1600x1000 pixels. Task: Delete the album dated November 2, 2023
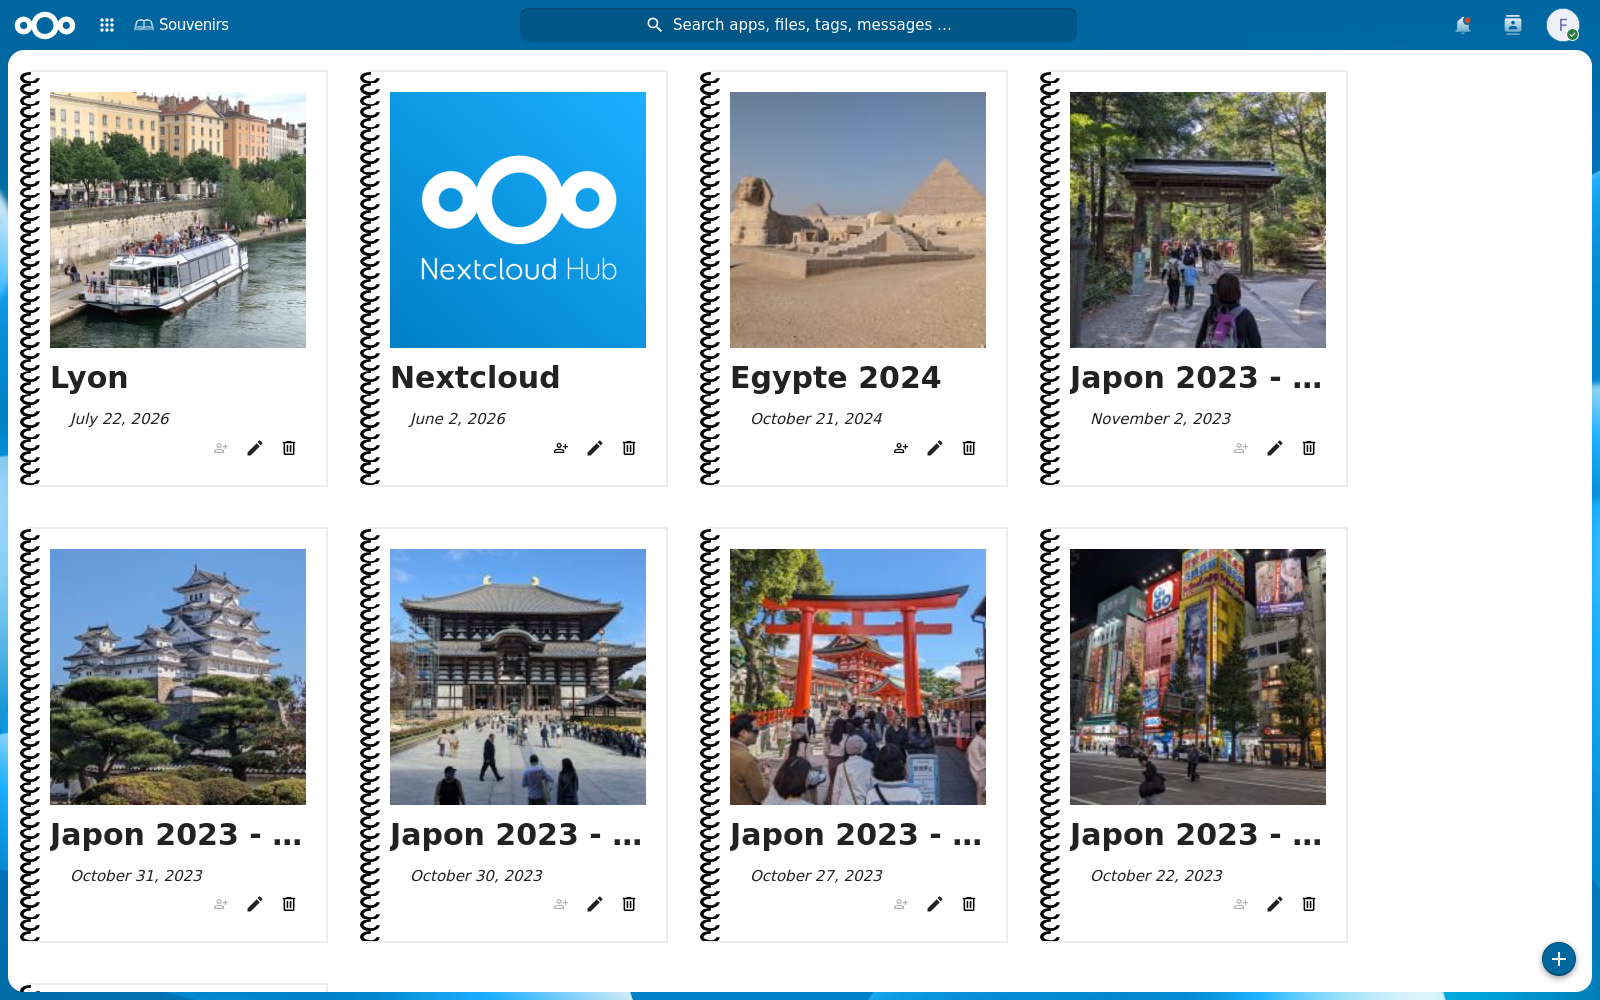tap(1309, 448)
